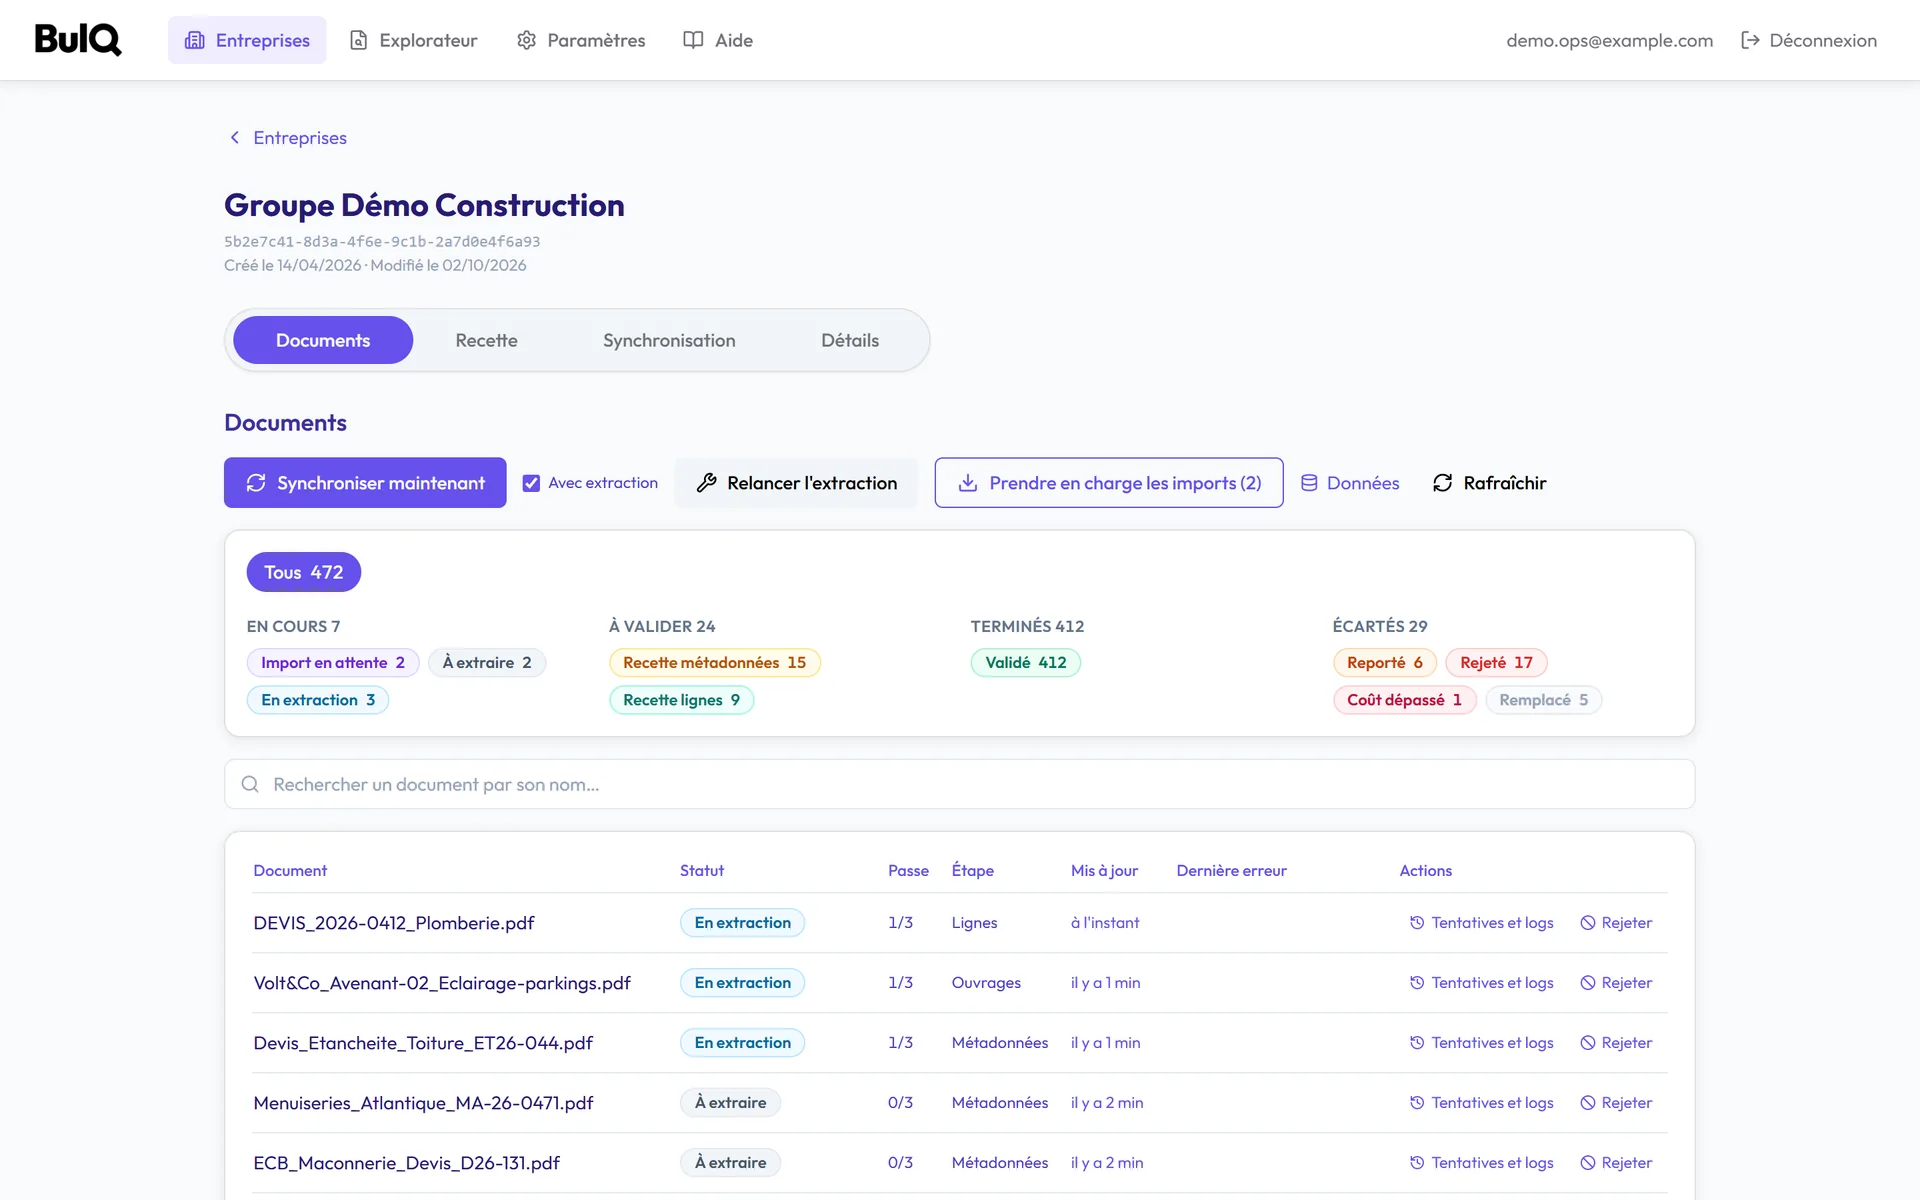Viewport: 1920px width, 1200px height.
Task: Filter by Recette métadonnées 15
Action: pyautogui.click(x=714, y=663)
